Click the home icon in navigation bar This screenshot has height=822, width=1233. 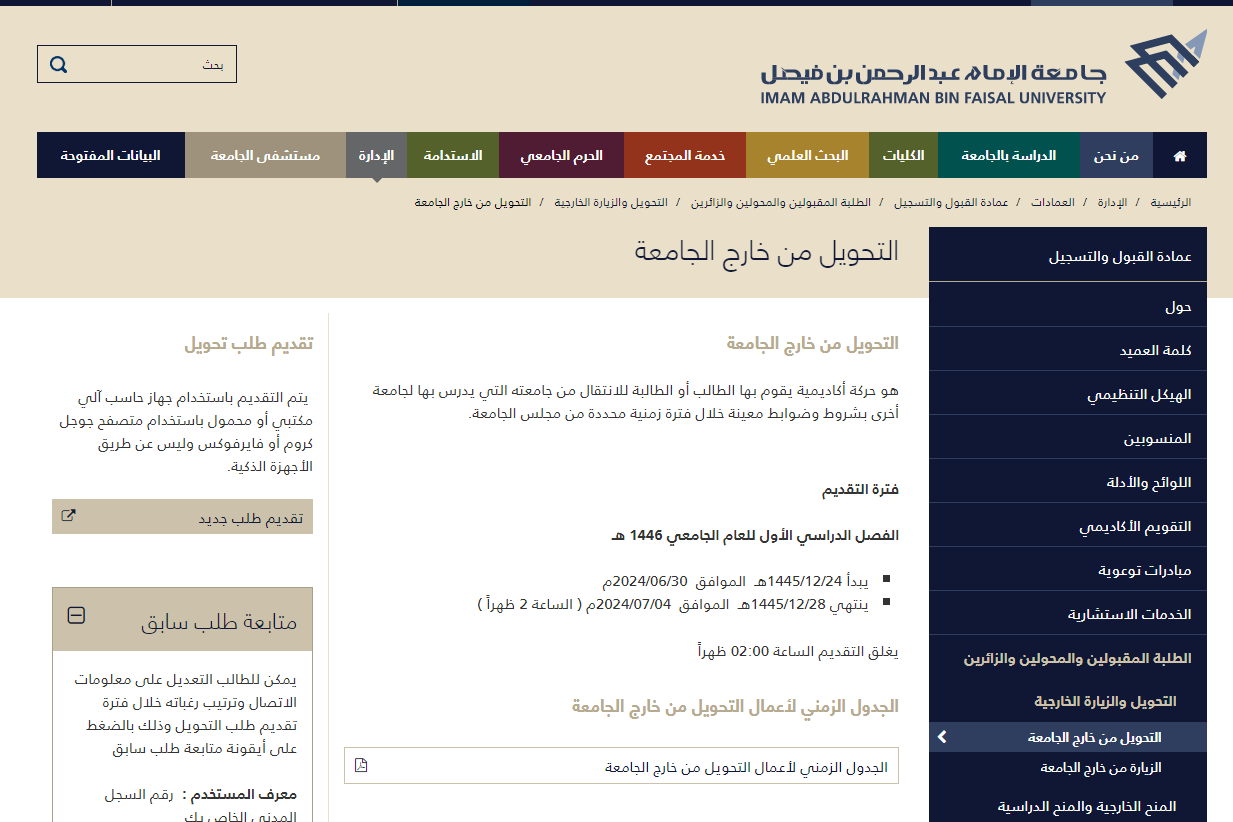click(x=1180, y=156)
